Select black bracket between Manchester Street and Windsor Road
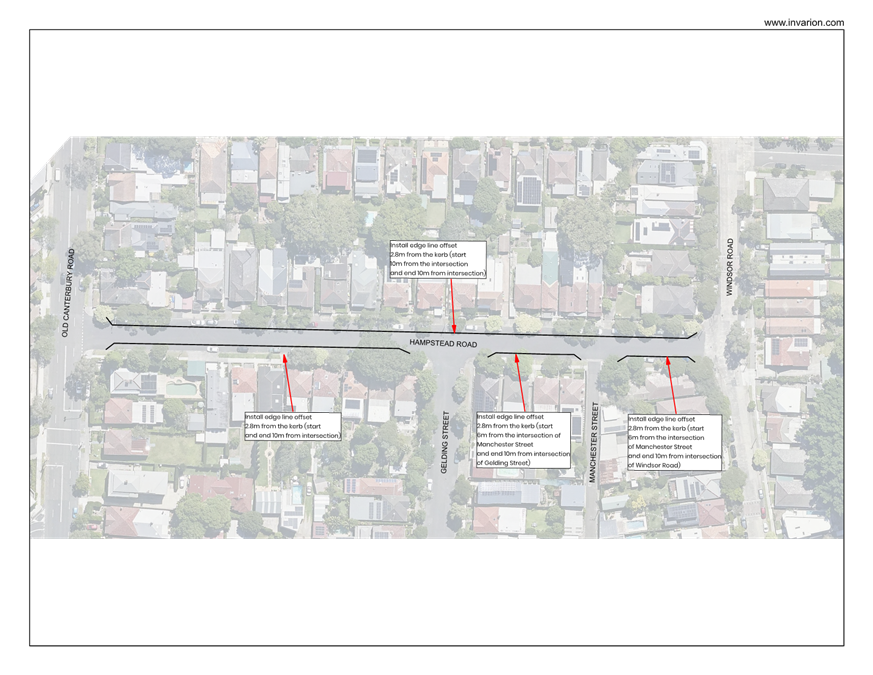Image resolution: width=873 pixels, height=675 pixels. pyautogui.click(x=655, y=356)
